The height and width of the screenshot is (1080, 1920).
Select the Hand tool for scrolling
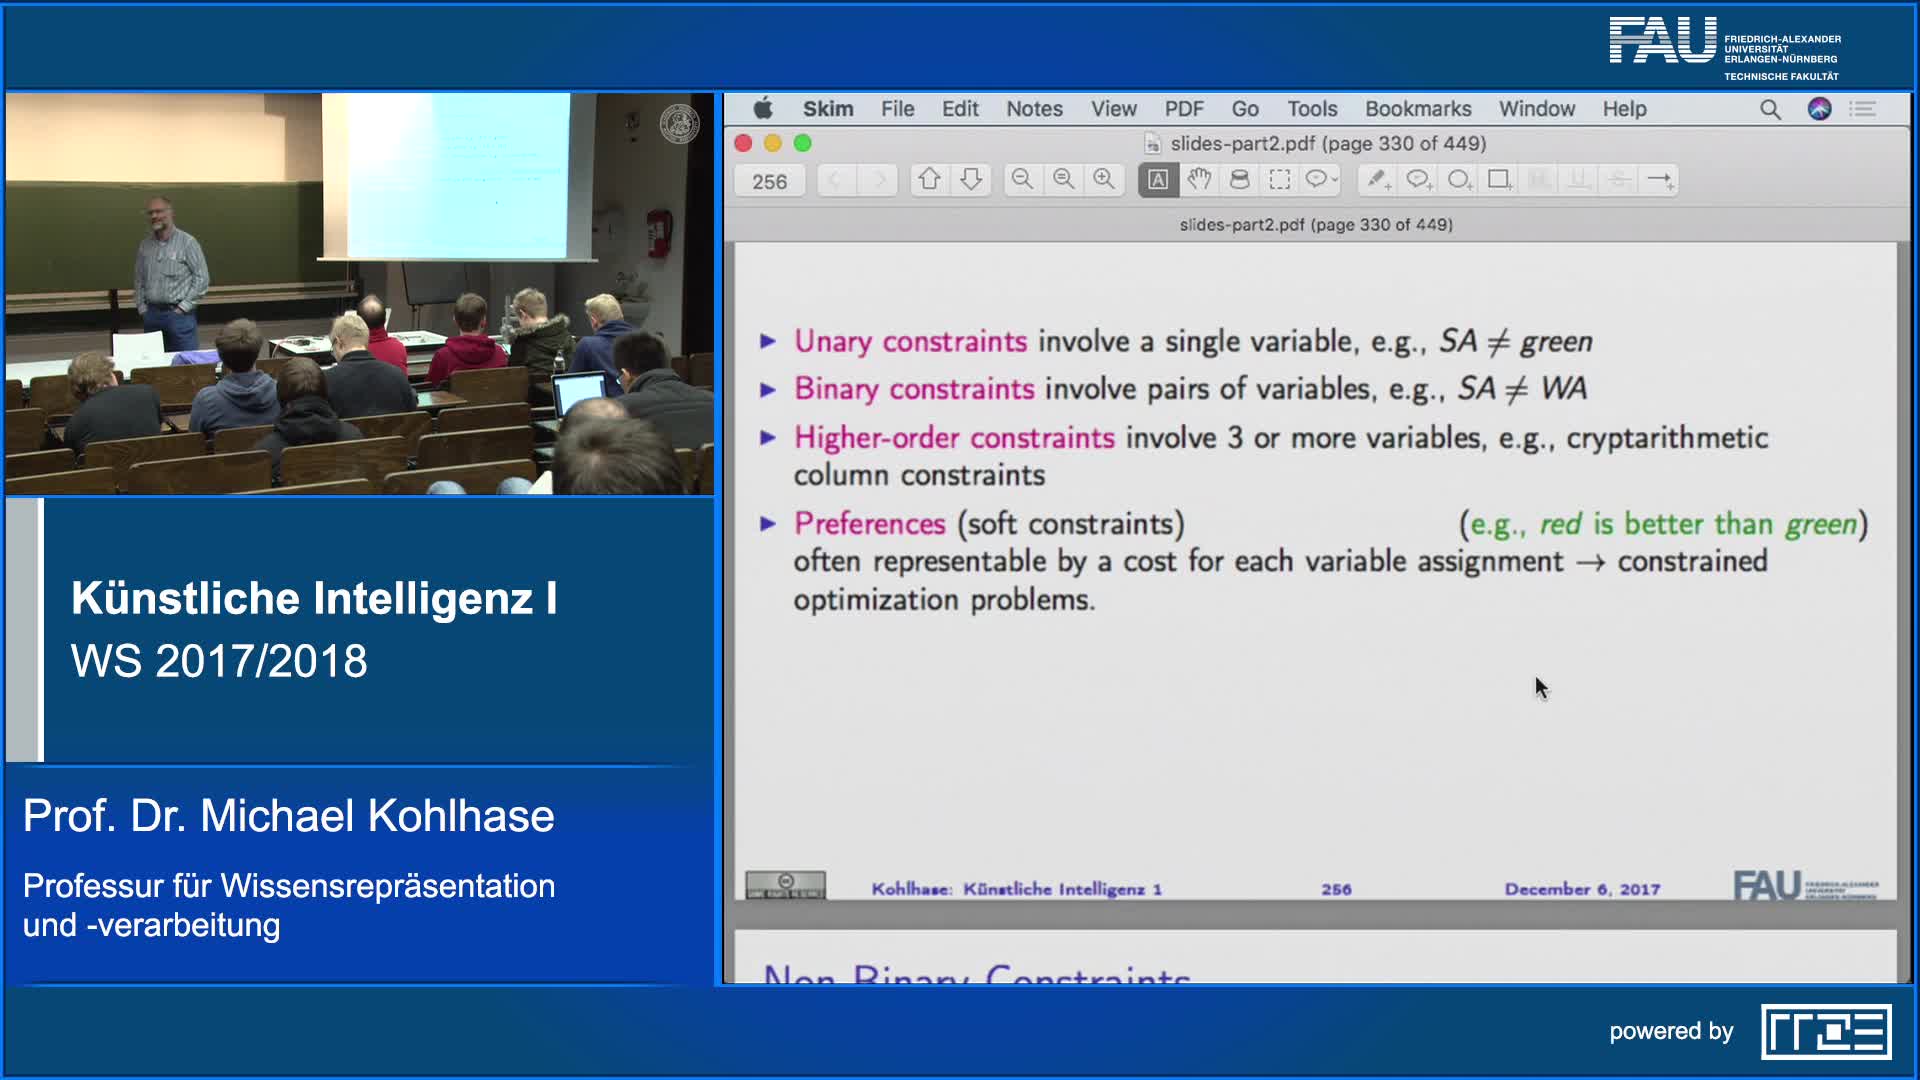(1199, 180)
